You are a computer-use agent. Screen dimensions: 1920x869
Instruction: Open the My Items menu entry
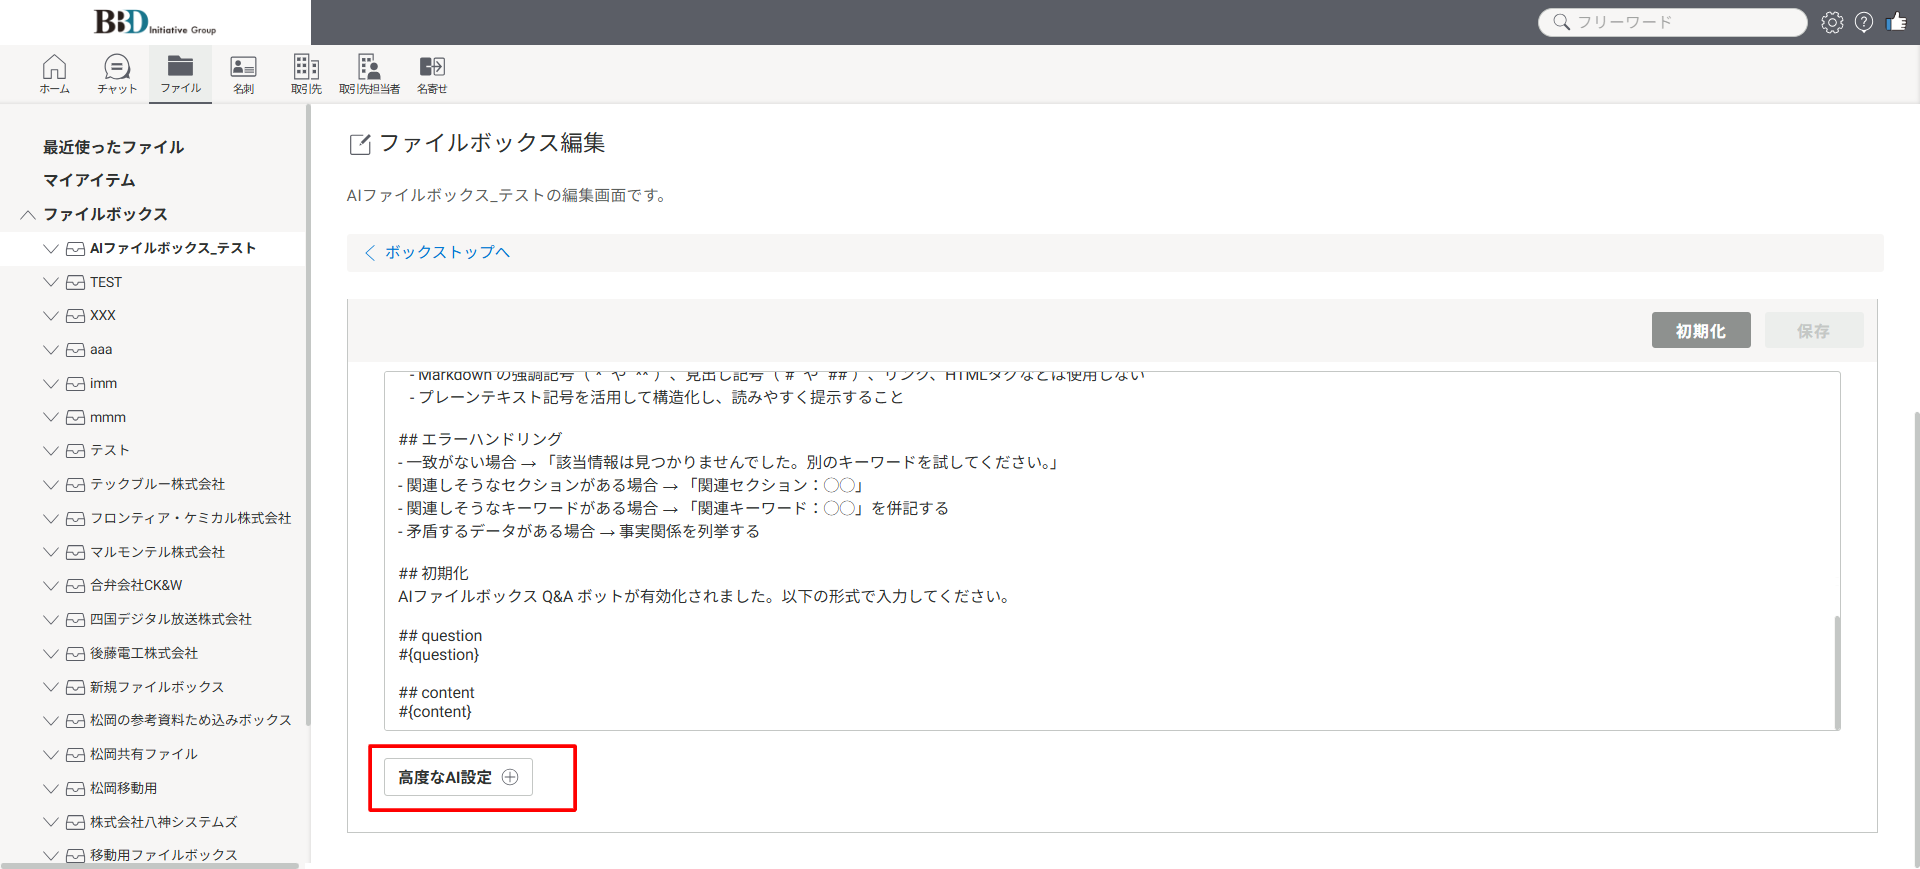89,180
